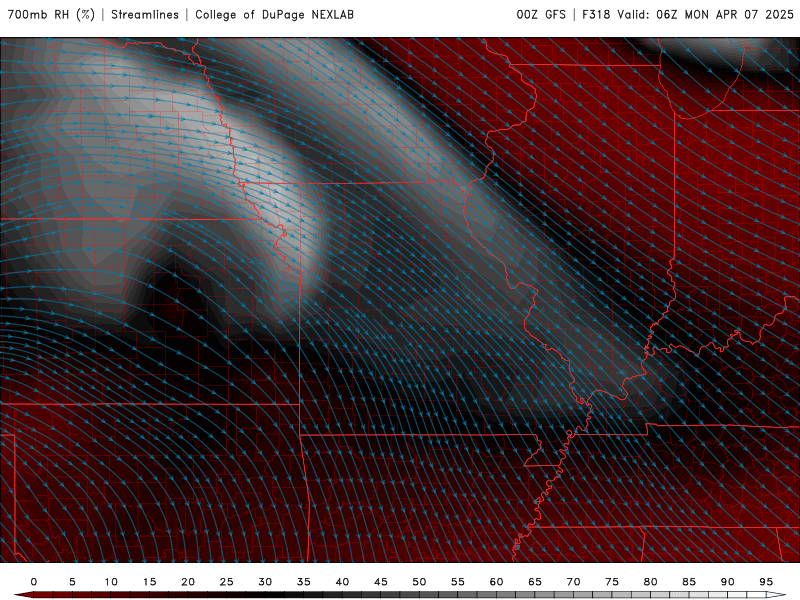Image resolution: width=800 pixels, height=600 pixels.
Task: Click the colorbar label "55"
Action: click(458, 582)
